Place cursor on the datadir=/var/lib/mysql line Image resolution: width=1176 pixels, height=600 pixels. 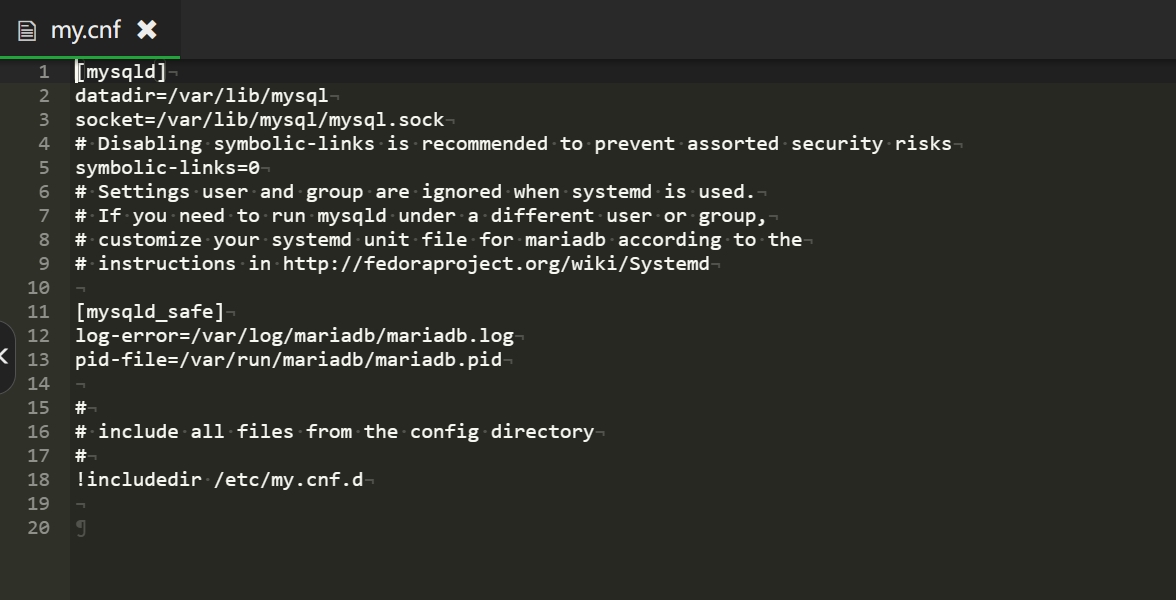202,96
